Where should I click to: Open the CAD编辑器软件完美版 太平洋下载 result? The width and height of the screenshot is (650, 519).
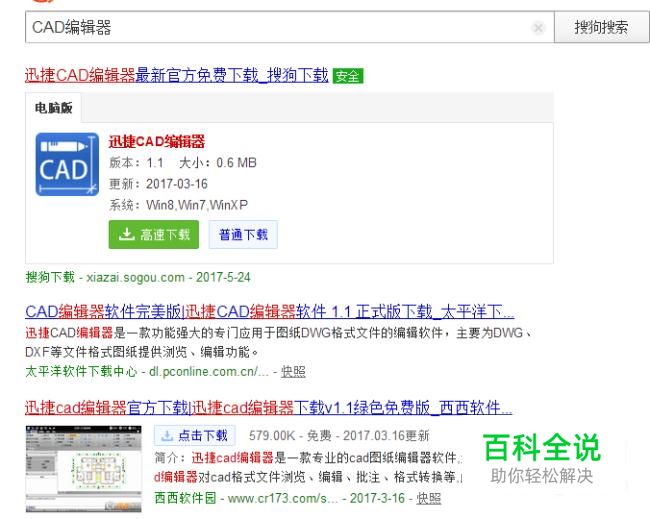pos(269,311)
